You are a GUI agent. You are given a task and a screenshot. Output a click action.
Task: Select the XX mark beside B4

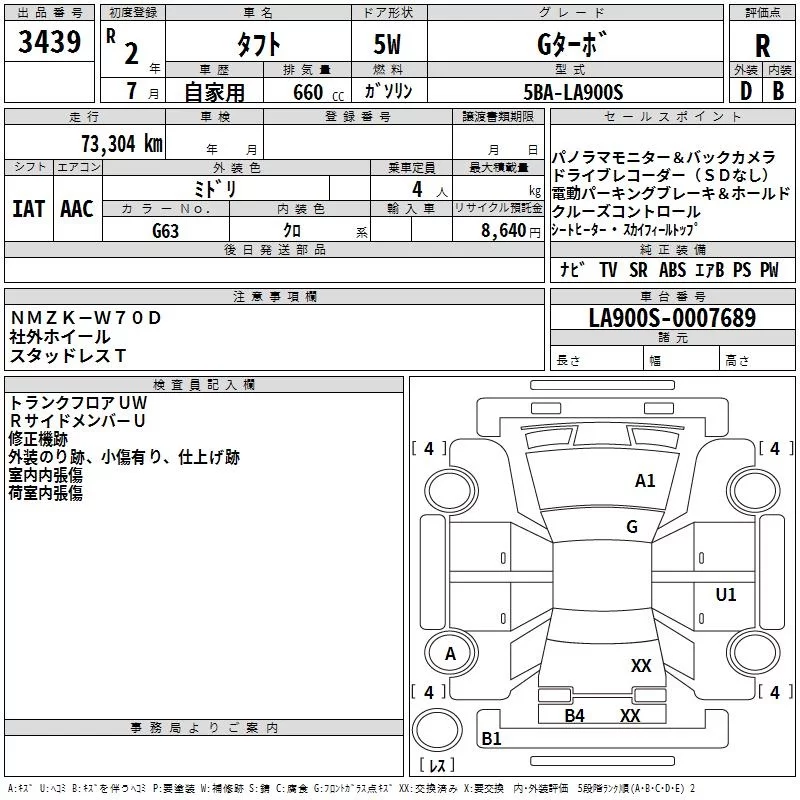630,715
